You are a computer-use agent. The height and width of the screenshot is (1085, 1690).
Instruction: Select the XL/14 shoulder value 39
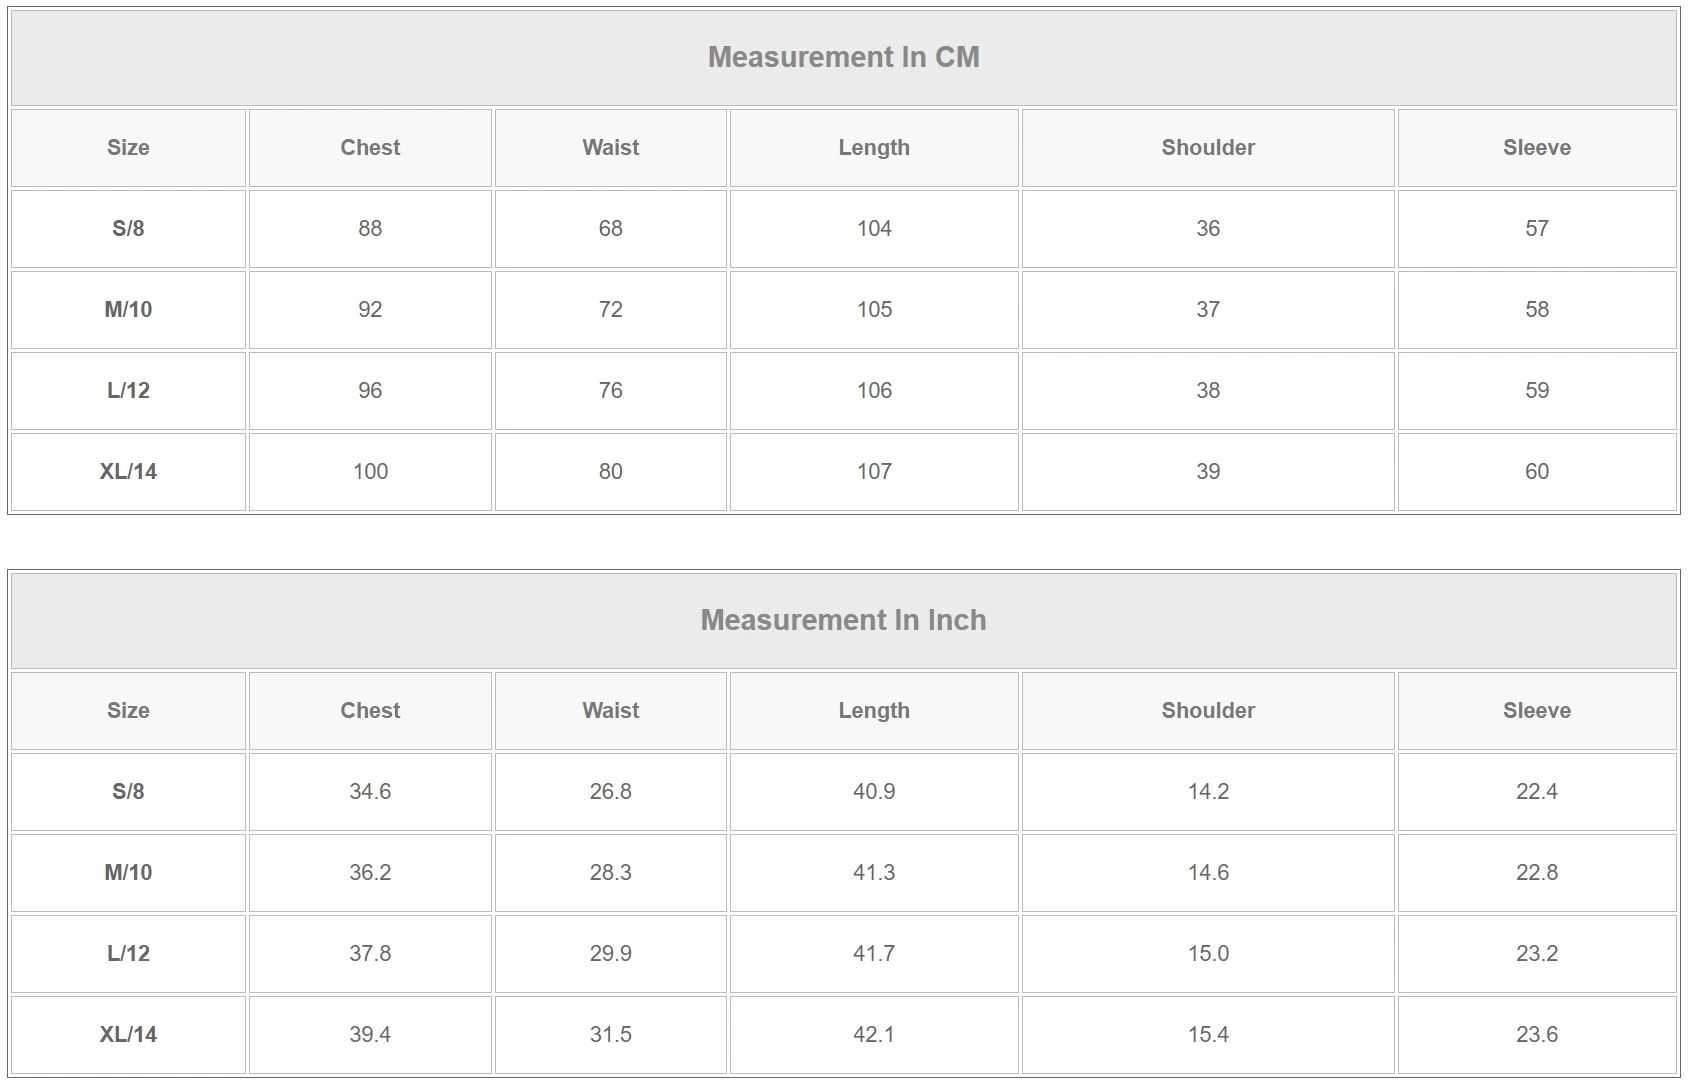coord(1207,472)
